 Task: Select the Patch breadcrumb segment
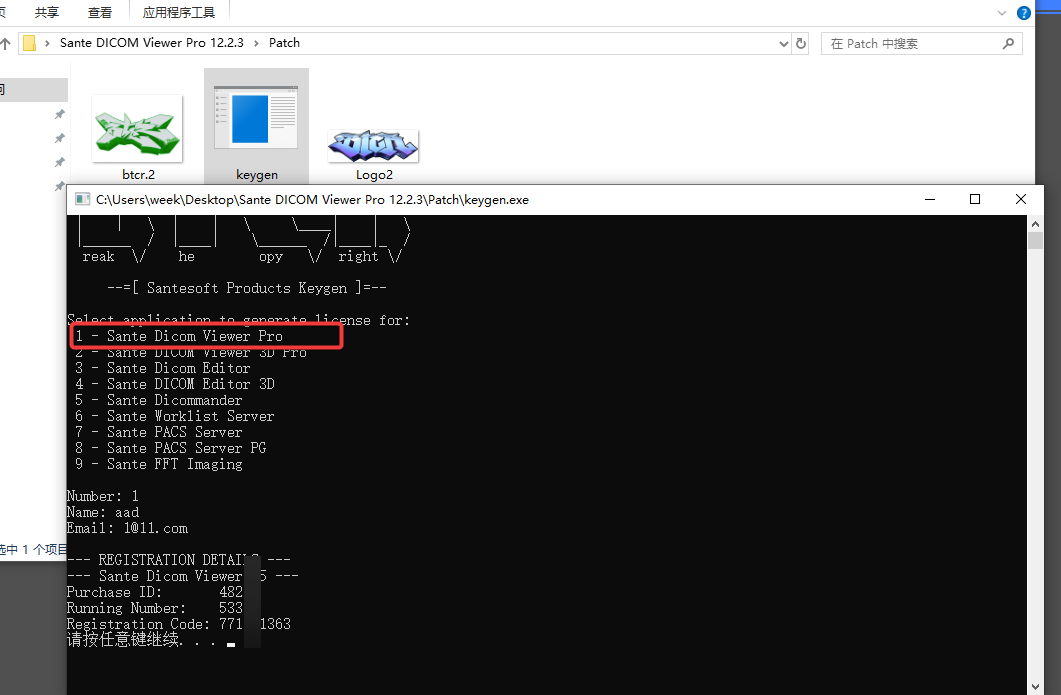[284, 43]
